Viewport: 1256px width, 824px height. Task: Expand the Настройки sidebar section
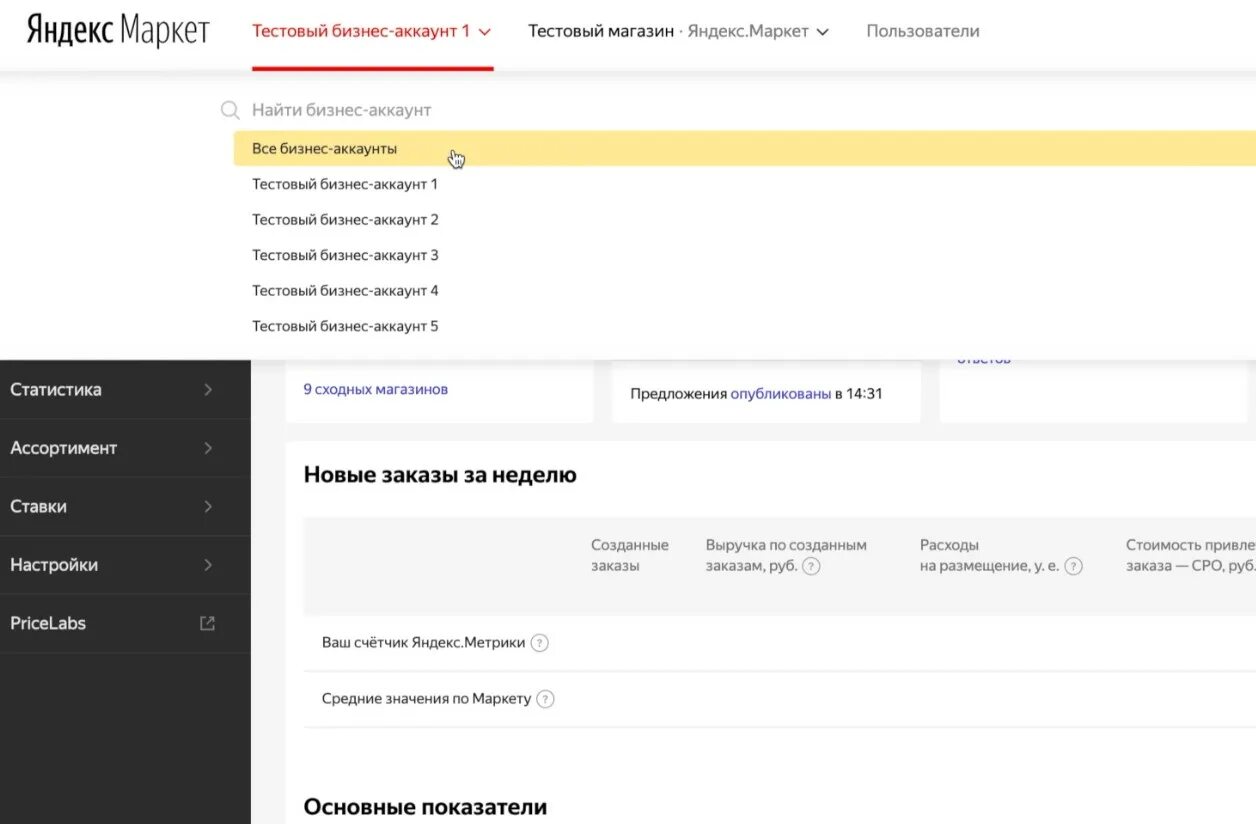125,565
